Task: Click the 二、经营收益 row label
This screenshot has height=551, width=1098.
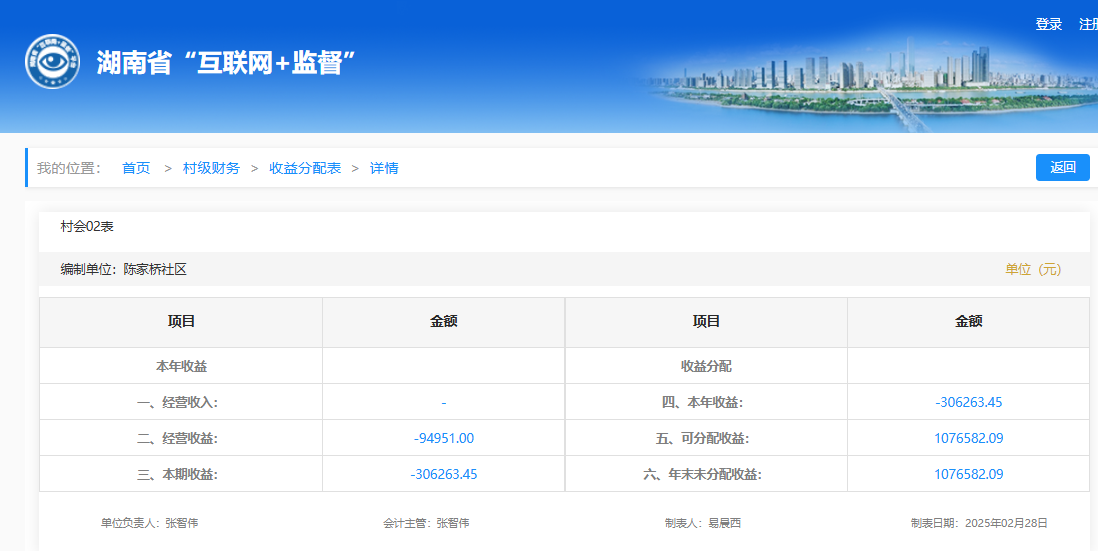Action: [177, 438]
